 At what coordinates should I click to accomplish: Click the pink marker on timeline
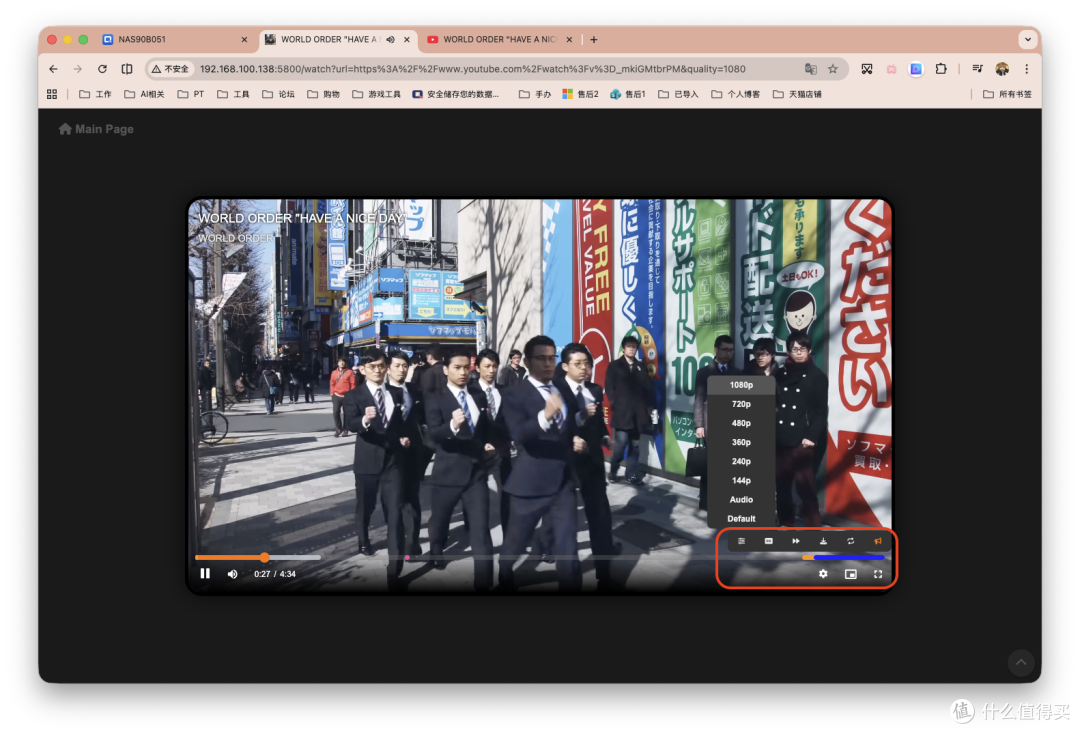[x=407, y=557]
